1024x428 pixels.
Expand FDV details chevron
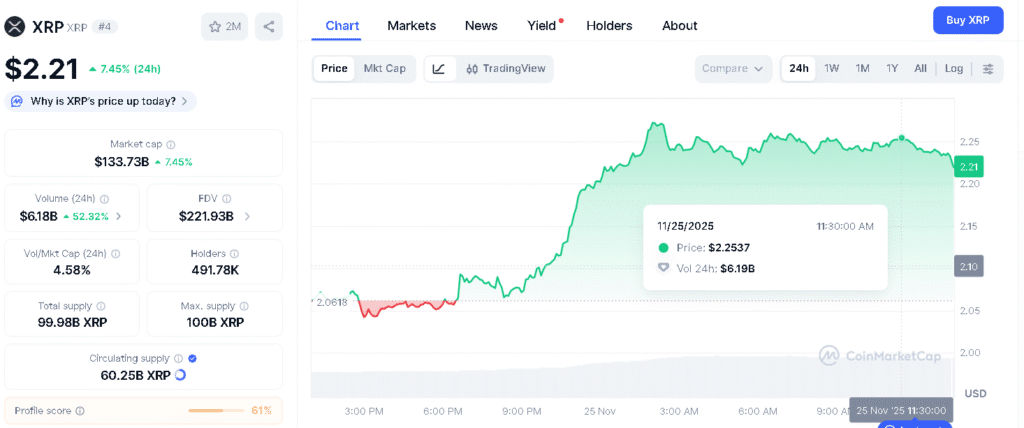[246, 216]
